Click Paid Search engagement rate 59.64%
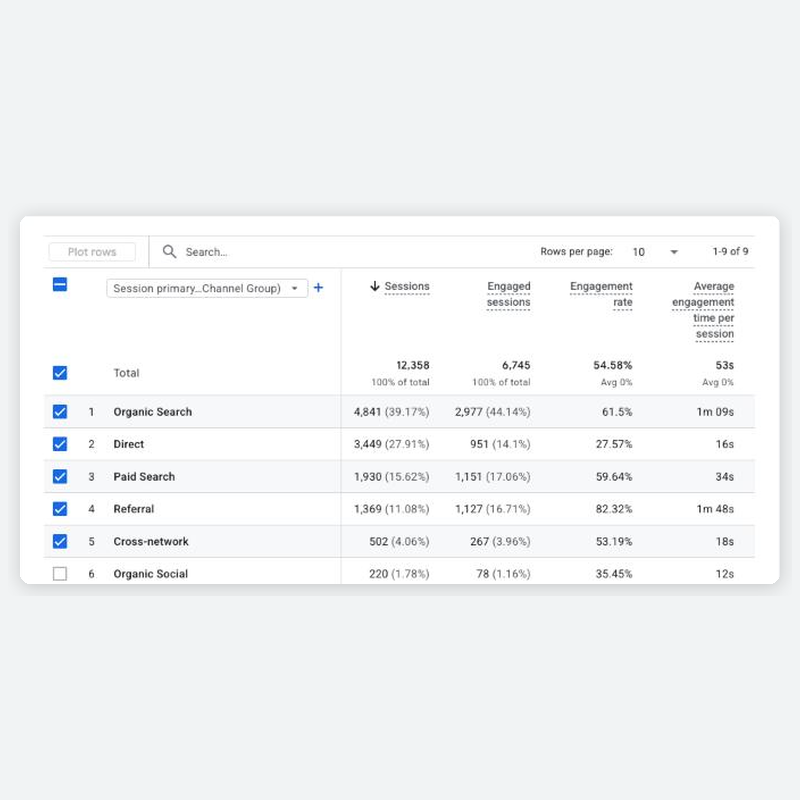Screen dimensions: 800x800 [614, 477]
